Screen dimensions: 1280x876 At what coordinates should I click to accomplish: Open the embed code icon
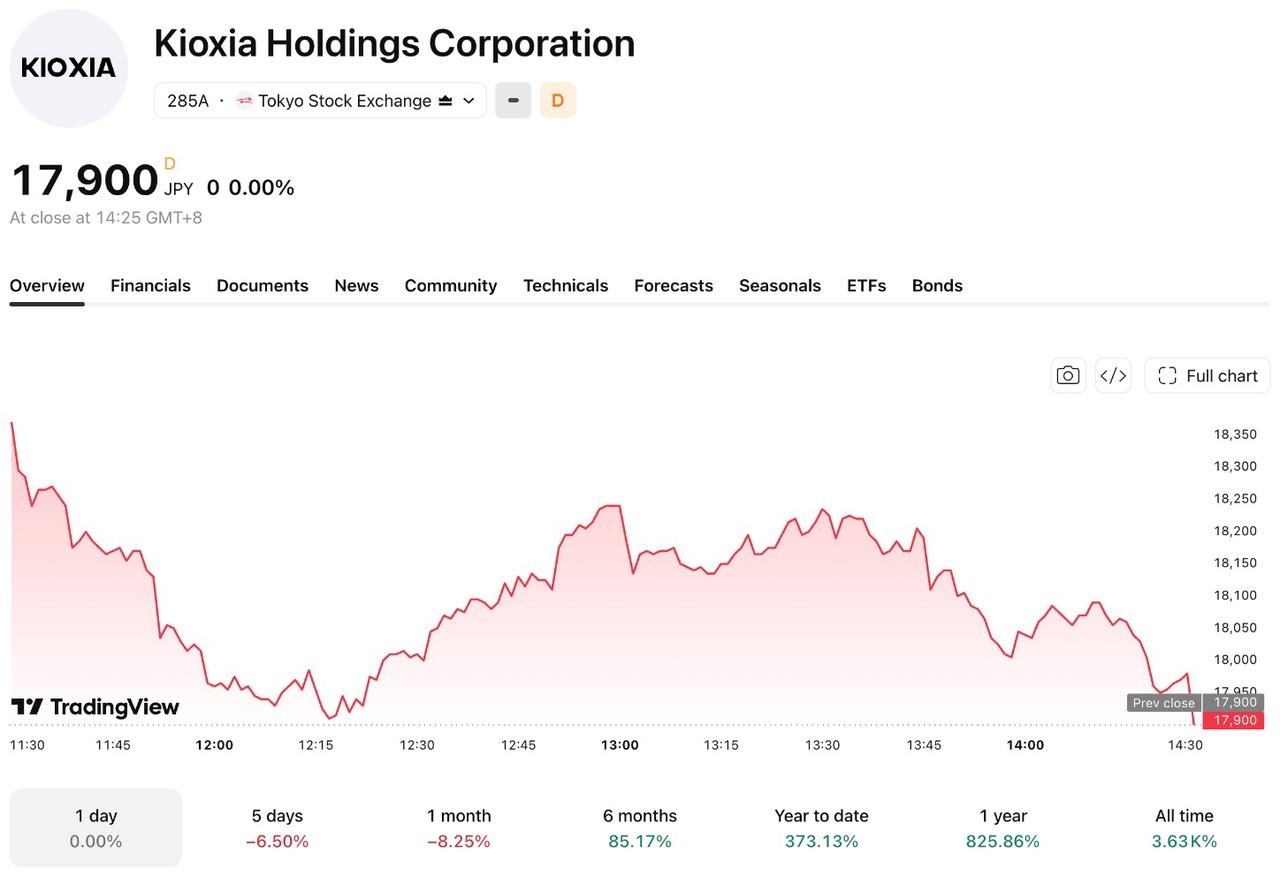(x=1113, y=376)
